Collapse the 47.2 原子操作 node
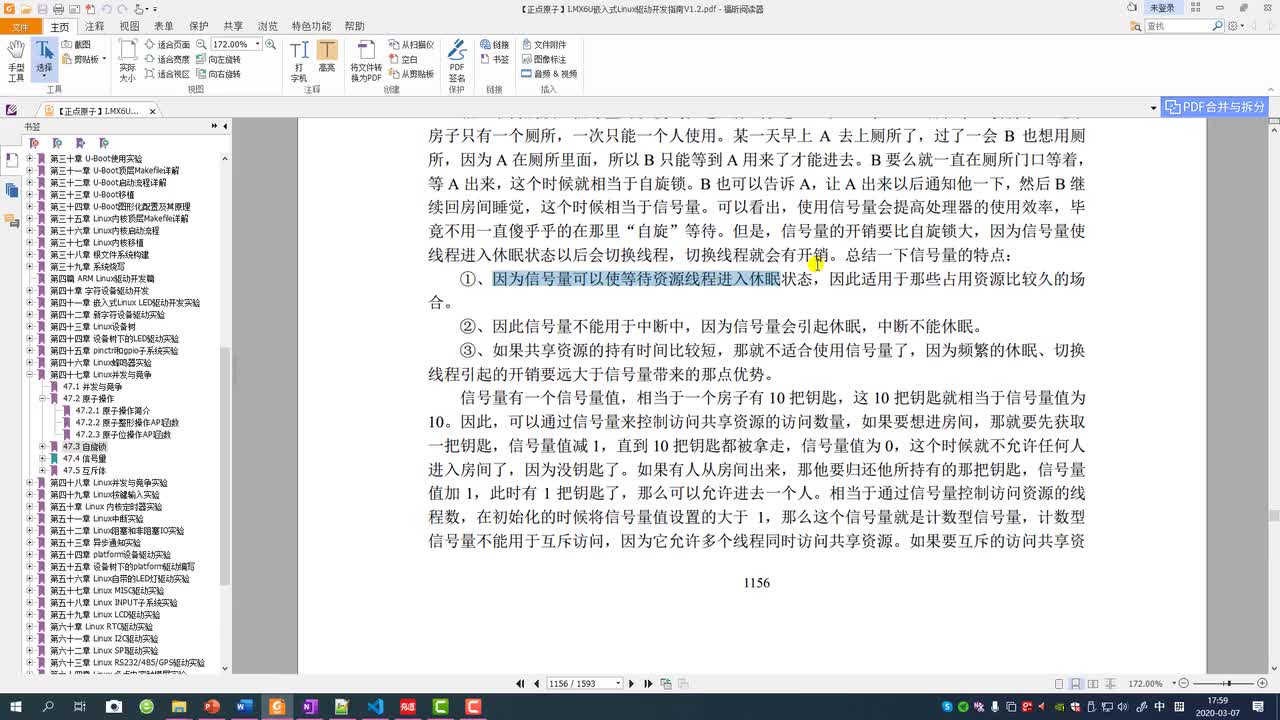1280x720 pixels. click(x=42, y=398)
